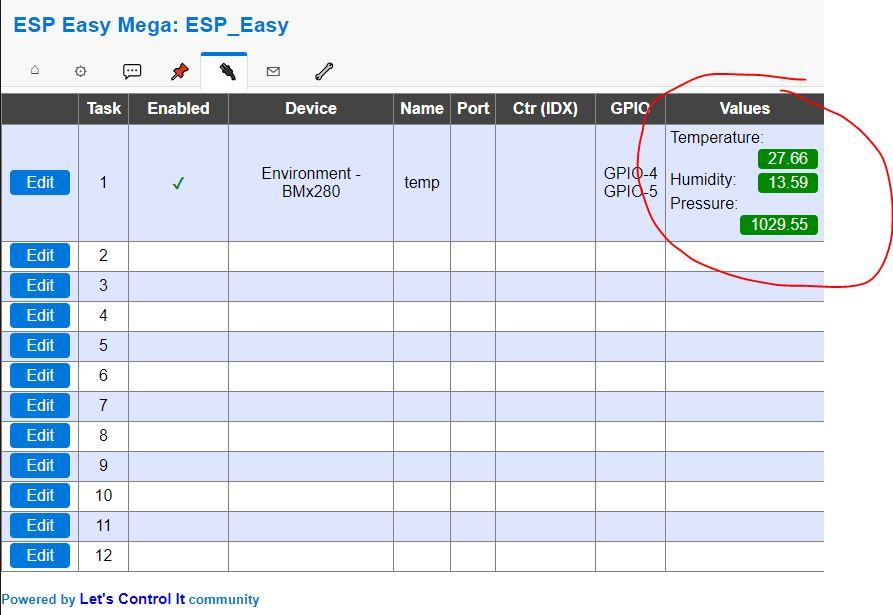Open the Config gear tab icon

[x=81, y=71]
